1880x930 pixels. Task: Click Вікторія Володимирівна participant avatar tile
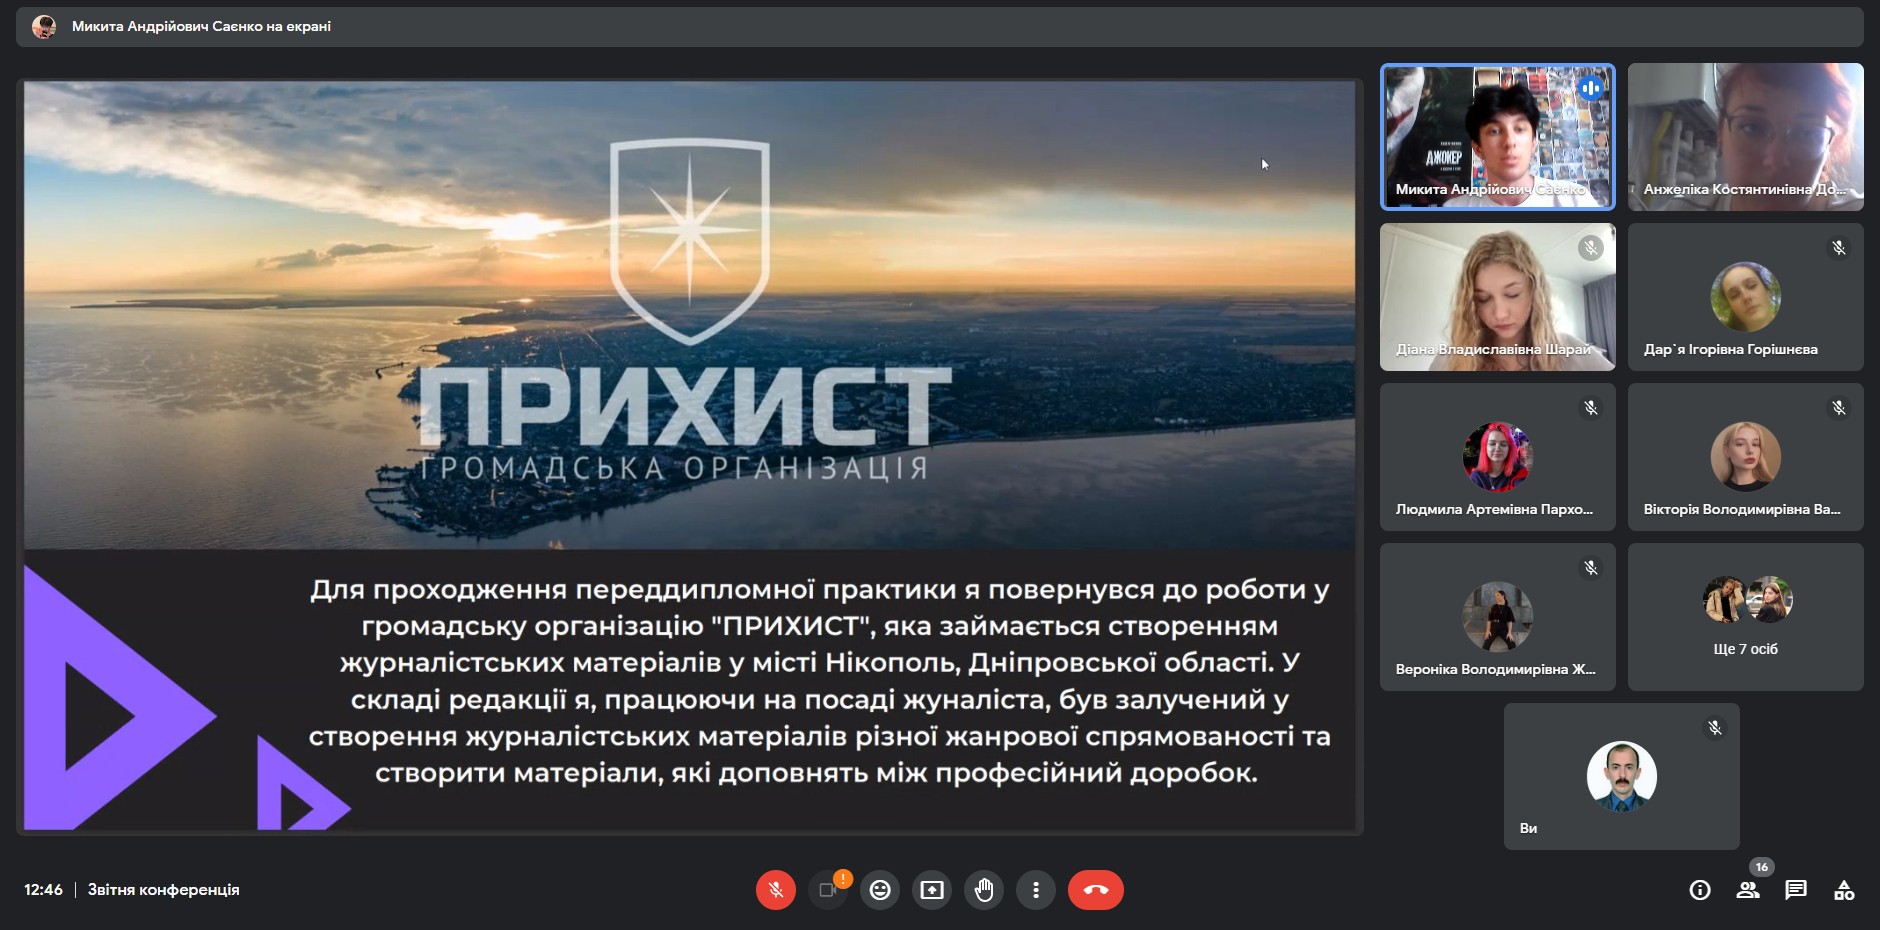1745,457
